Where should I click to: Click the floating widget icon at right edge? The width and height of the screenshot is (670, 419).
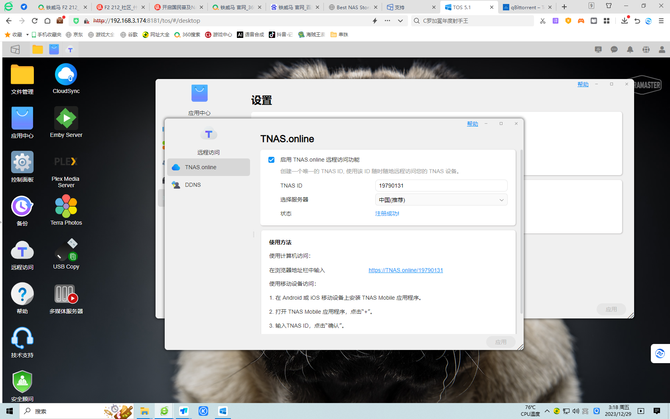coord(660,354)
